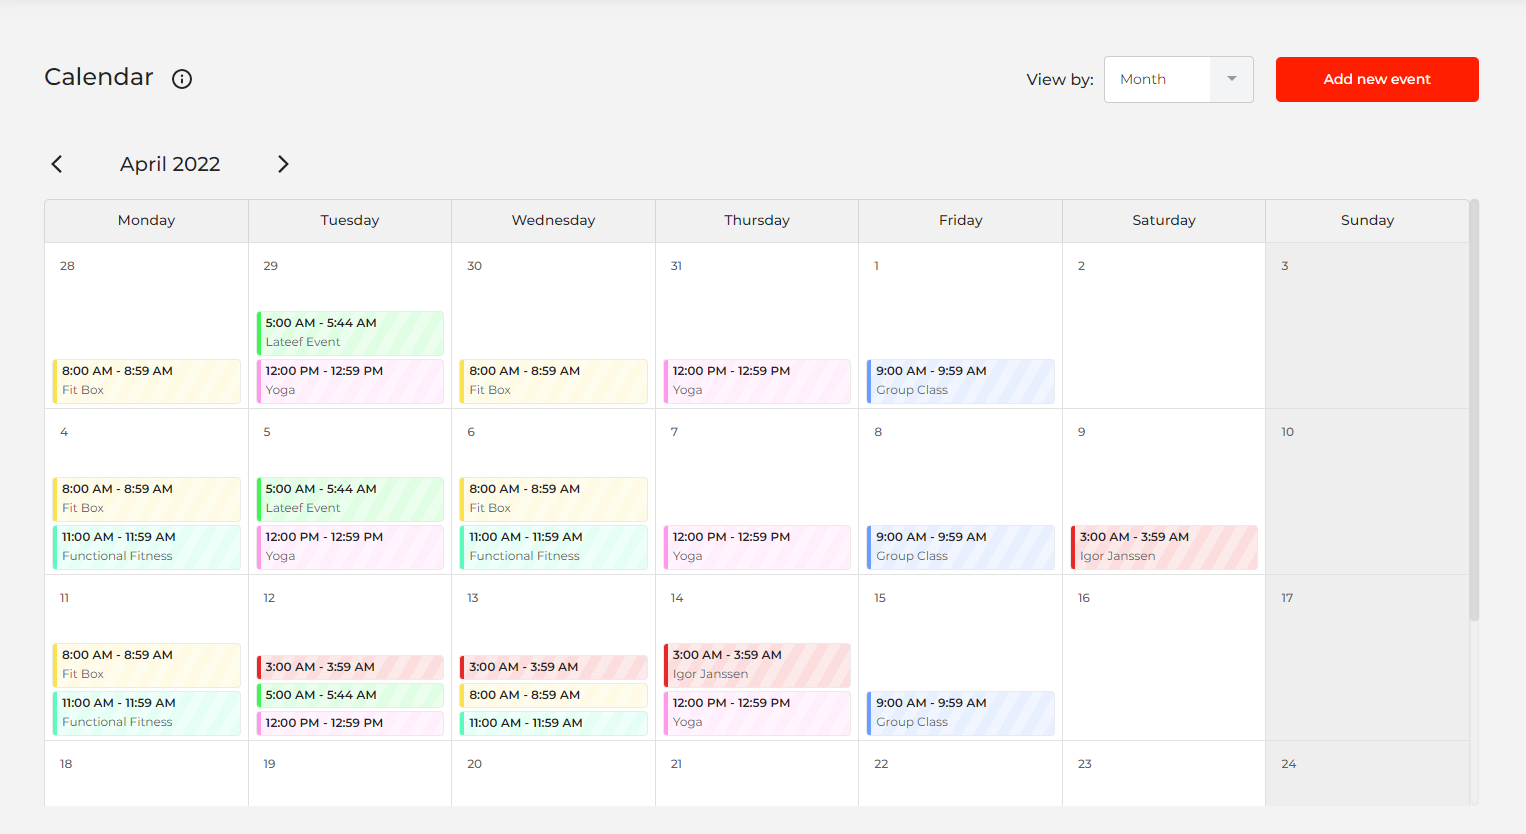Click the Calendar page title

[98, 77]
